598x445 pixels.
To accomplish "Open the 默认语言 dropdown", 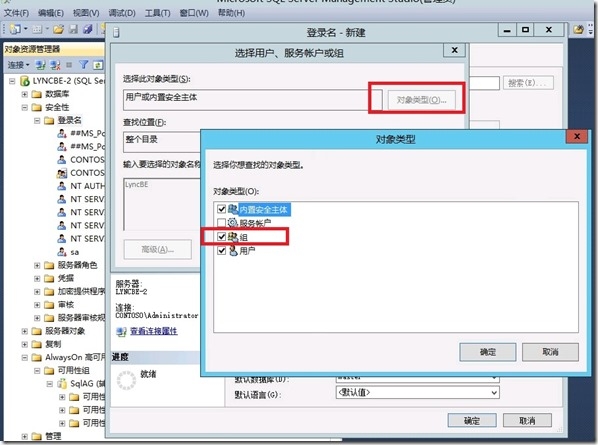I will tap(494, 392).
